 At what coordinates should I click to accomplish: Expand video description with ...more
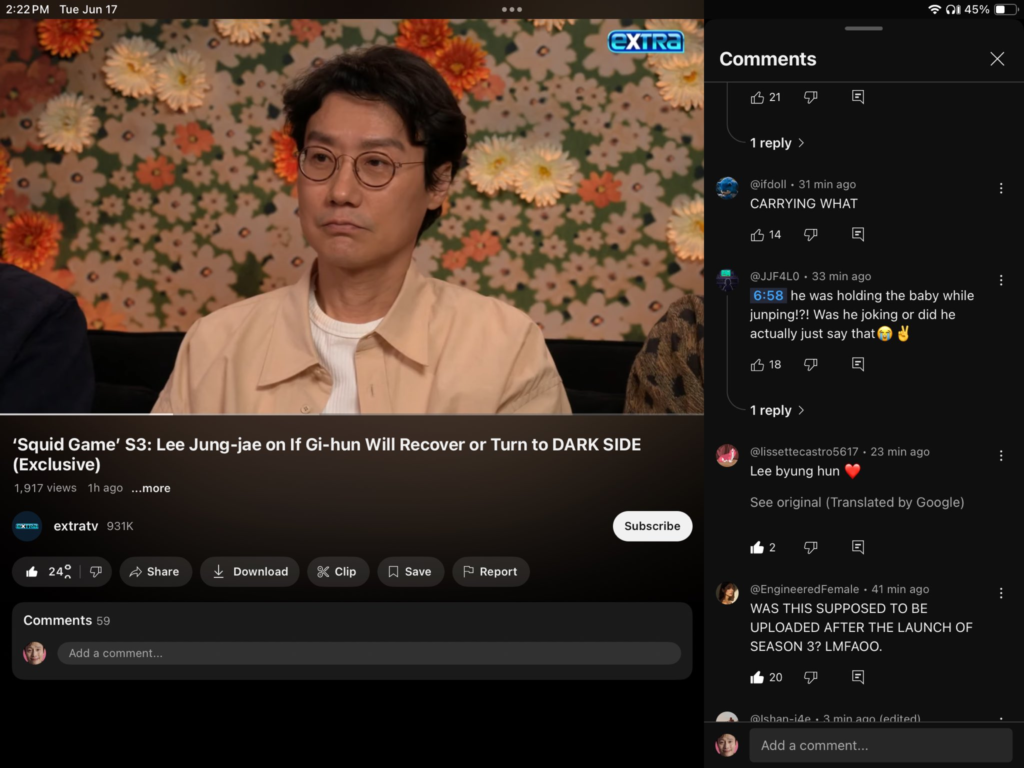[x=151, y=488]
